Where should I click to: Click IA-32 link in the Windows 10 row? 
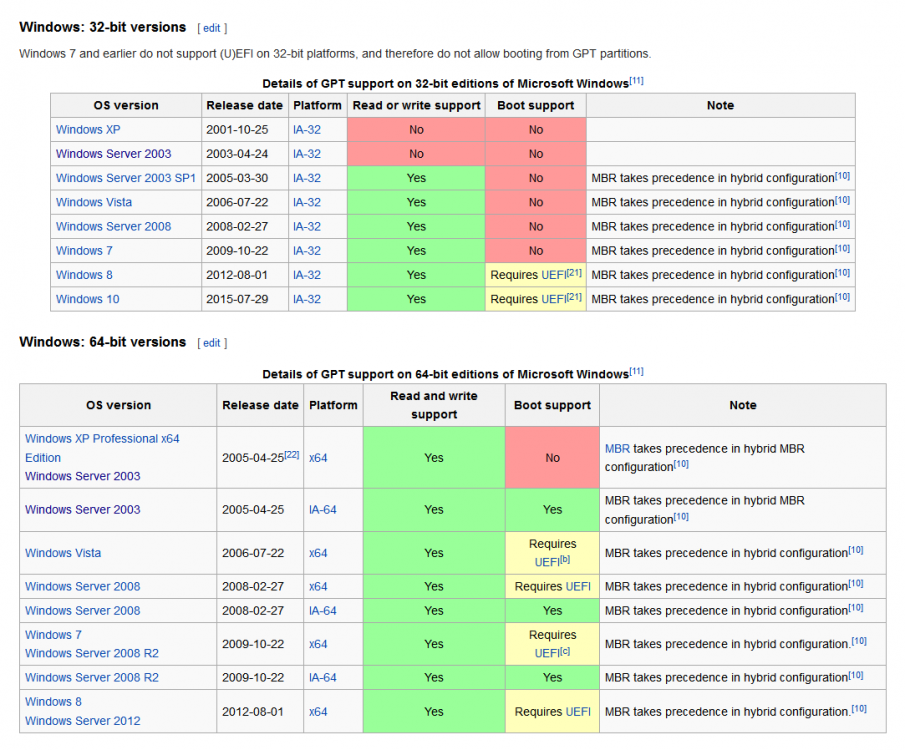coord(307,299)
